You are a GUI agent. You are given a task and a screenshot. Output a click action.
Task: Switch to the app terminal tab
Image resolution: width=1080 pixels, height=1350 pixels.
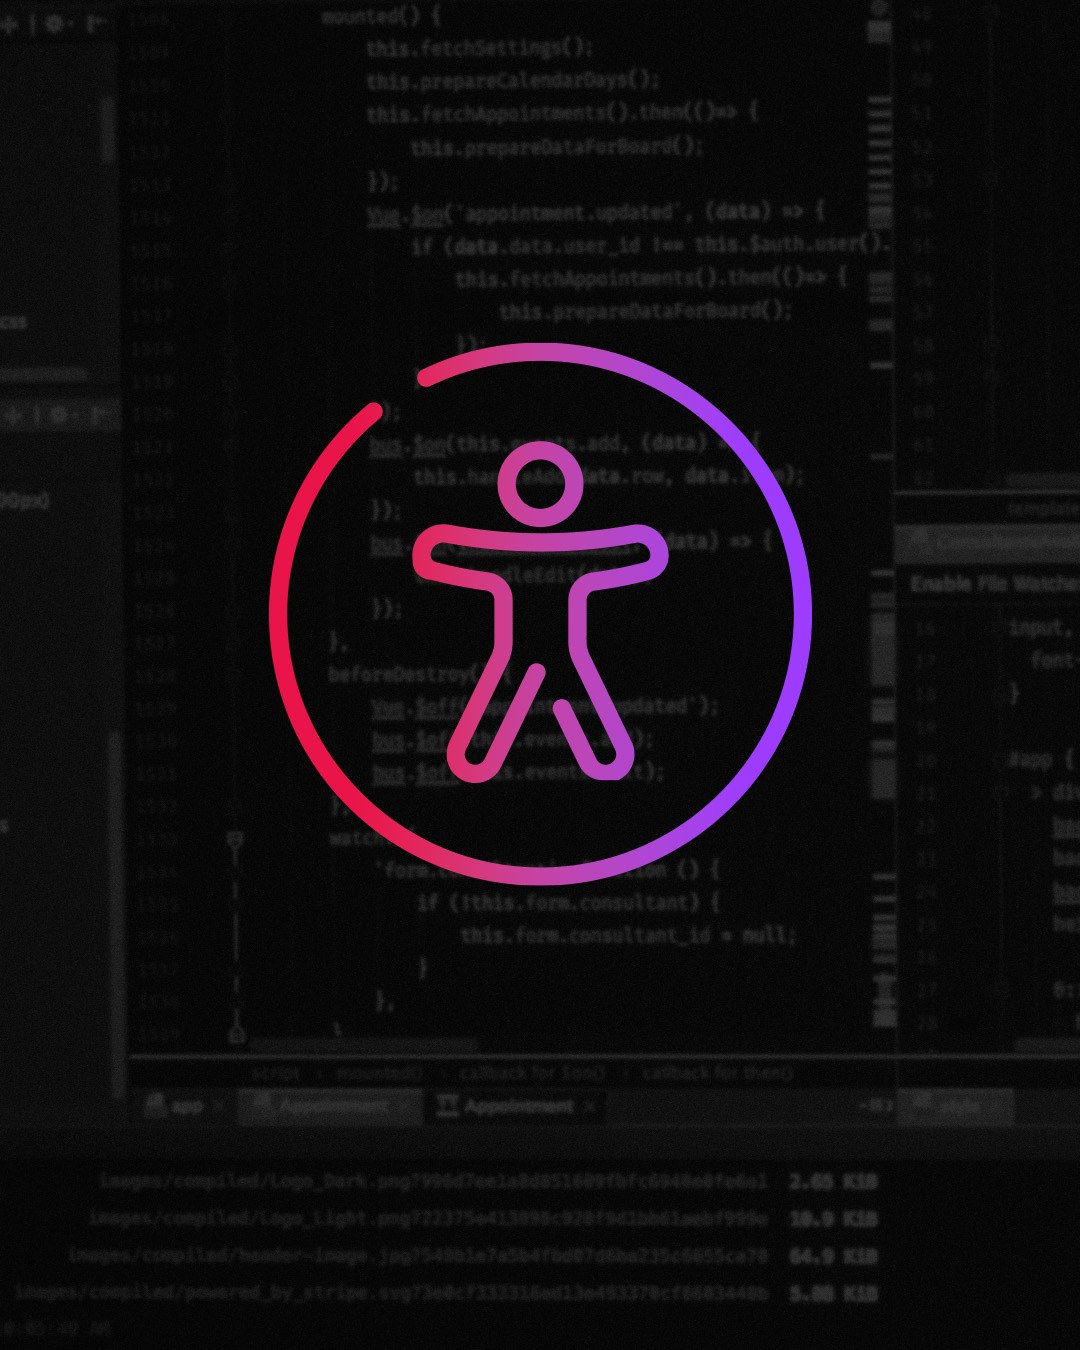tap(186, 1106)
